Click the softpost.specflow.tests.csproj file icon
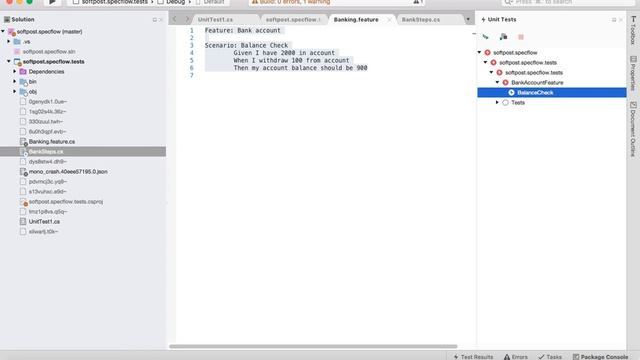640x360 pixels. click(x=23, y=202)
